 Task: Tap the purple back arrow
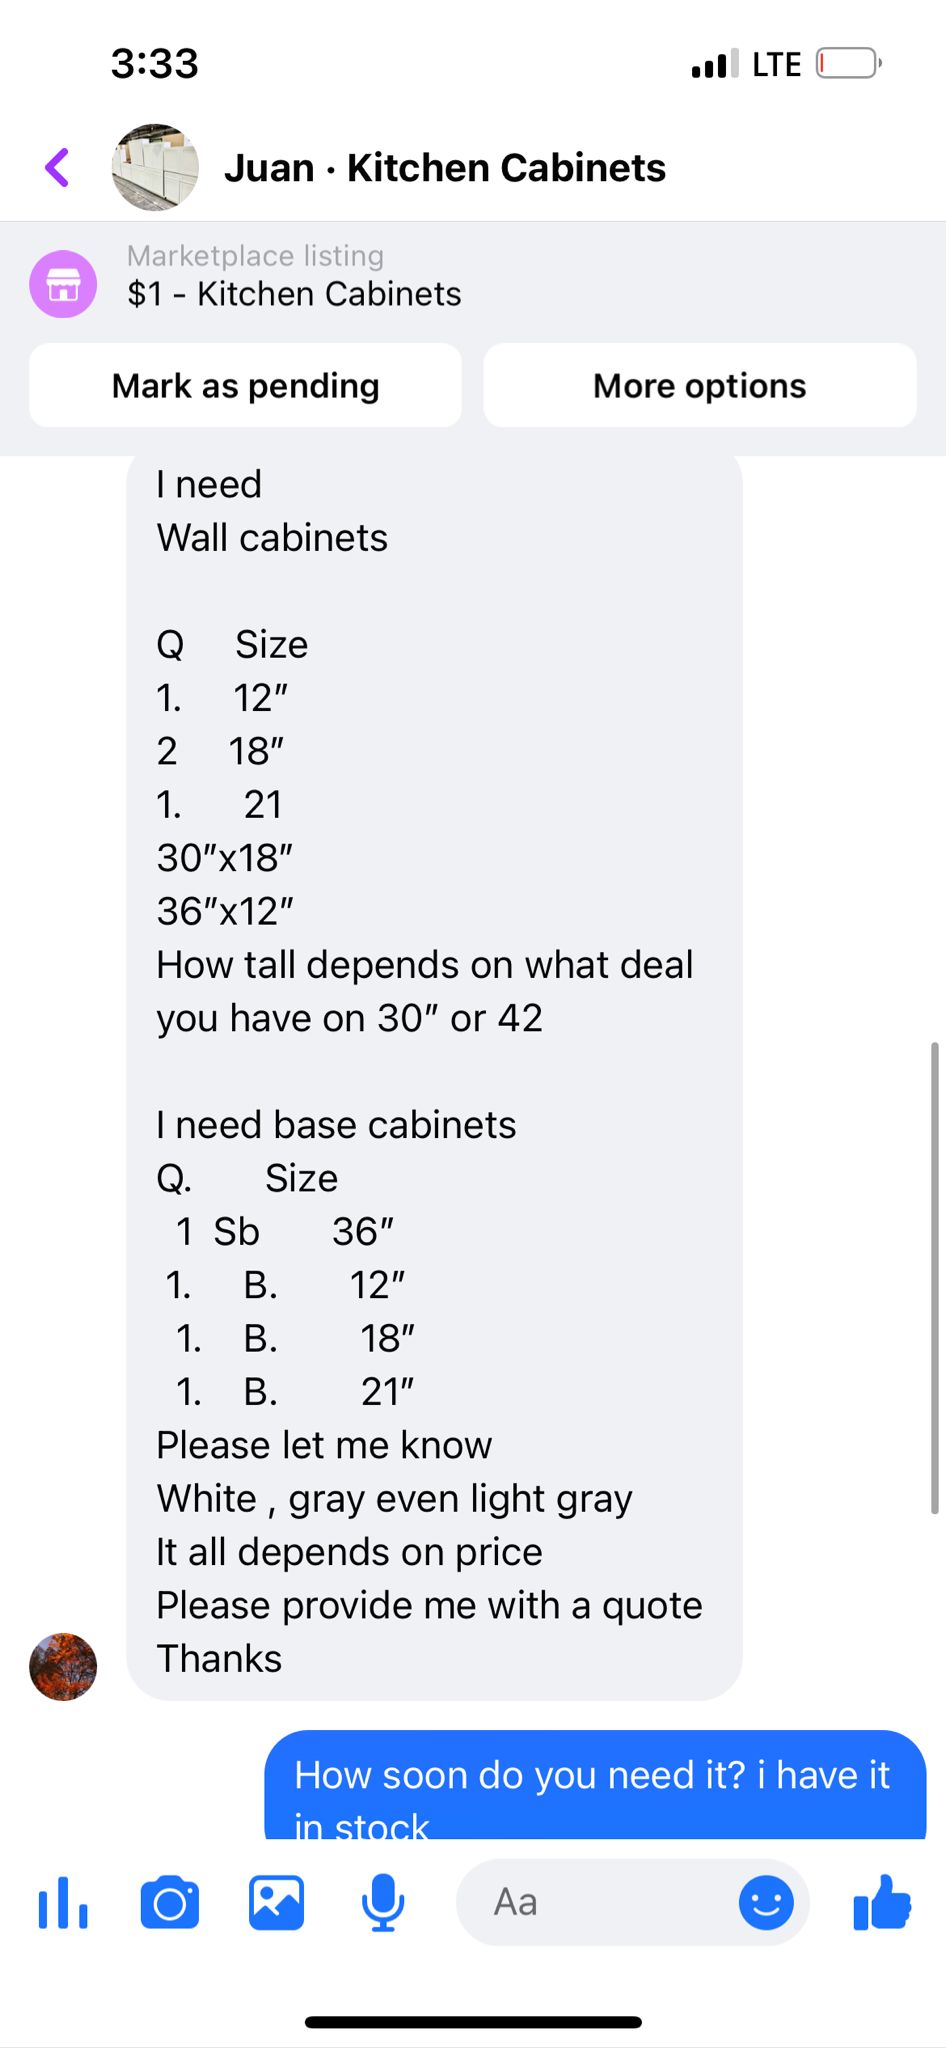point(58,168)
